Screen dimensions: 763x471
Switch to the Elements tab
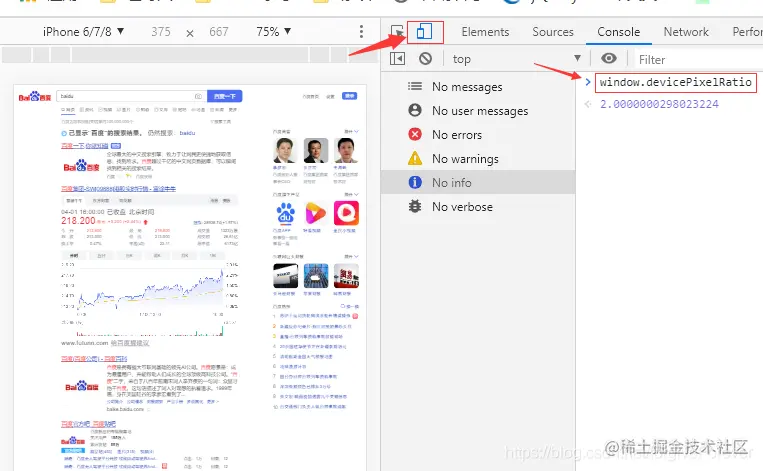(x=485, y=32)
